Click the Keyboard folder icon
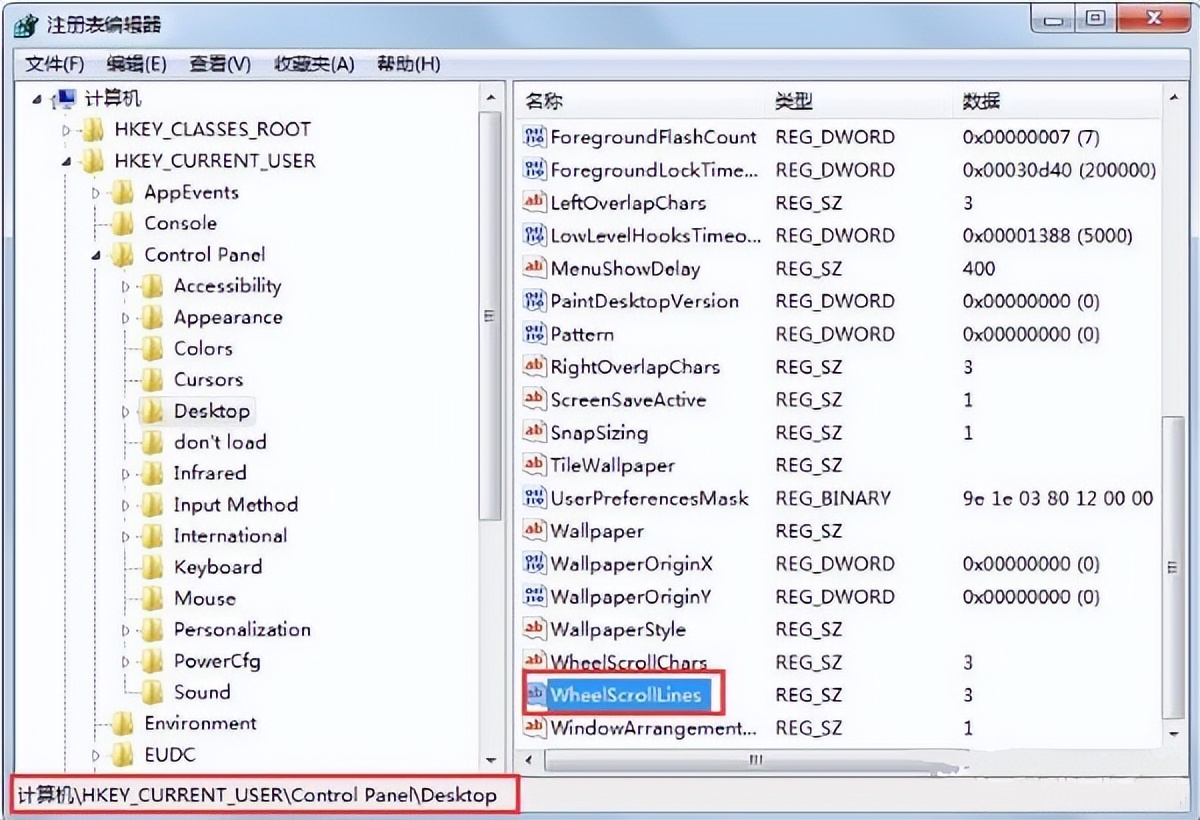The height and width of the screenshot is (820, 1200). (152, 567)
